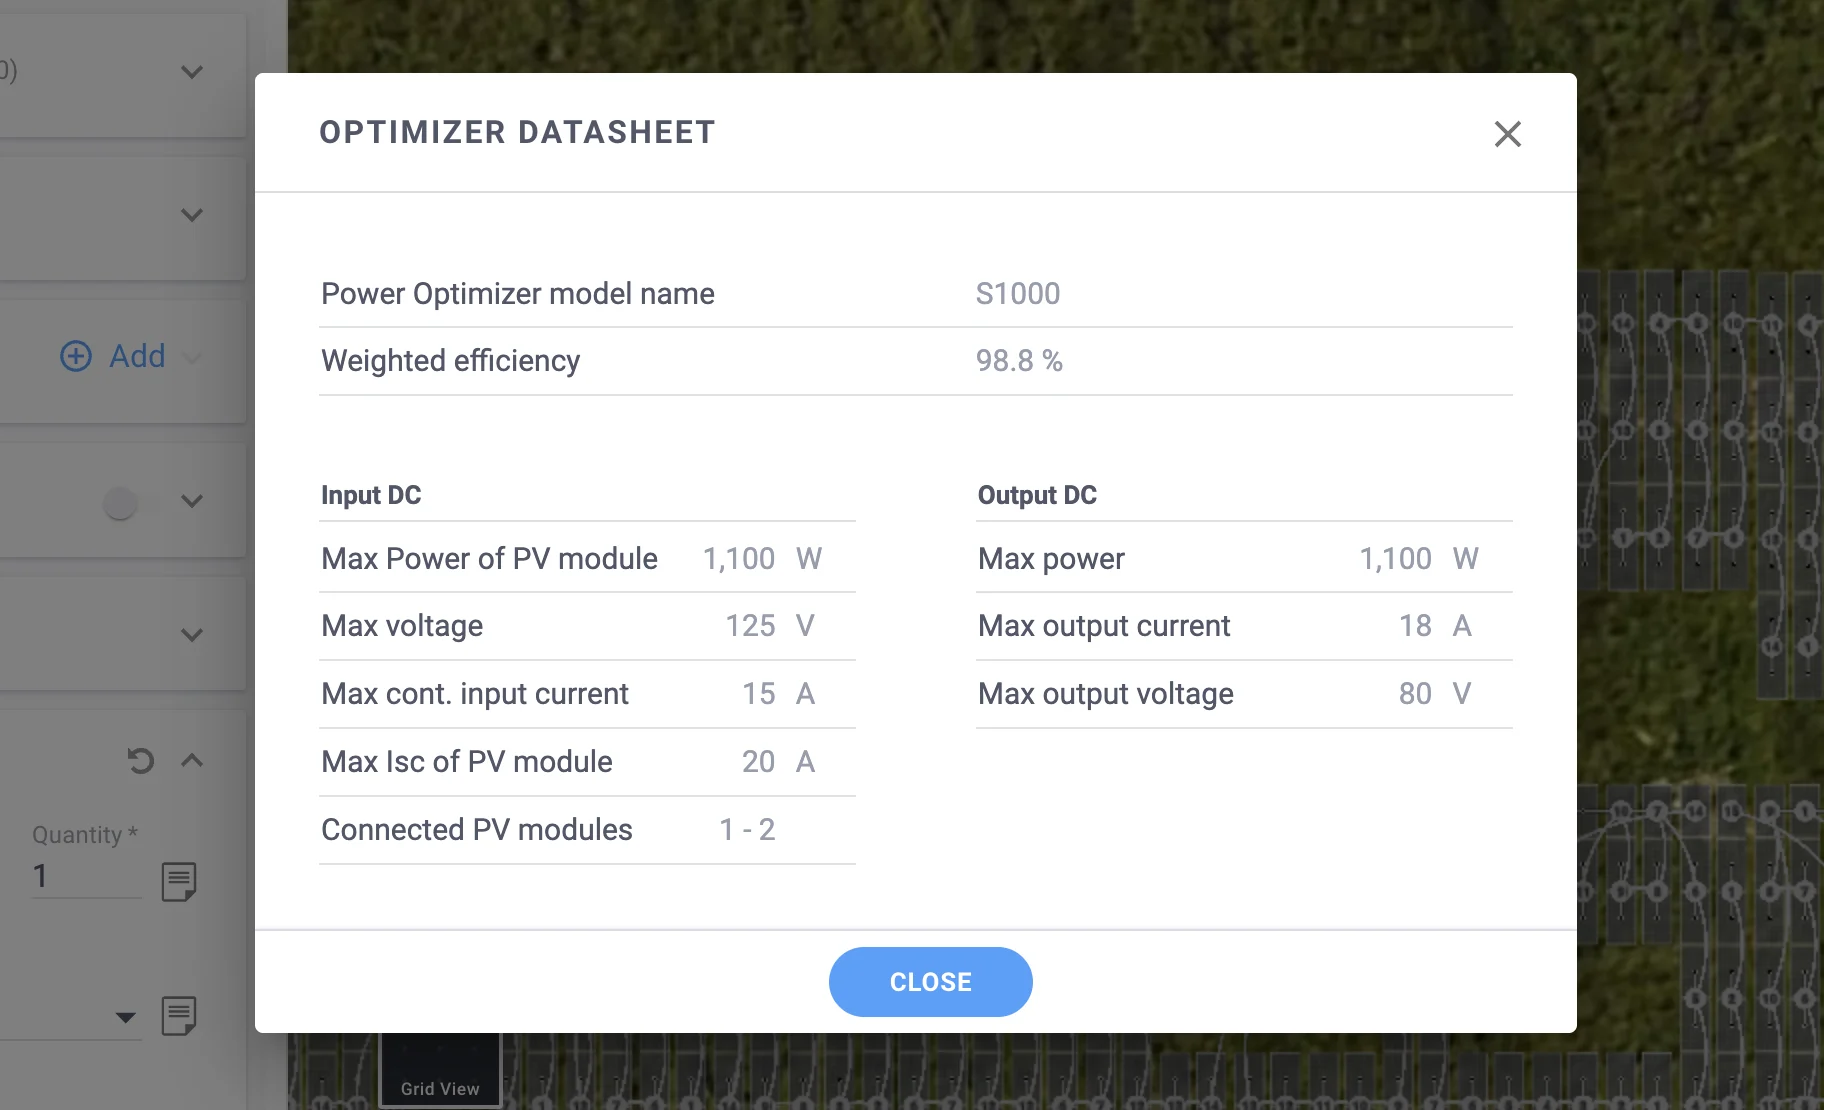This screenshot has height=1110, width=1824.
Task: Open the notes icon beside Quantity field
Action: 179,882
